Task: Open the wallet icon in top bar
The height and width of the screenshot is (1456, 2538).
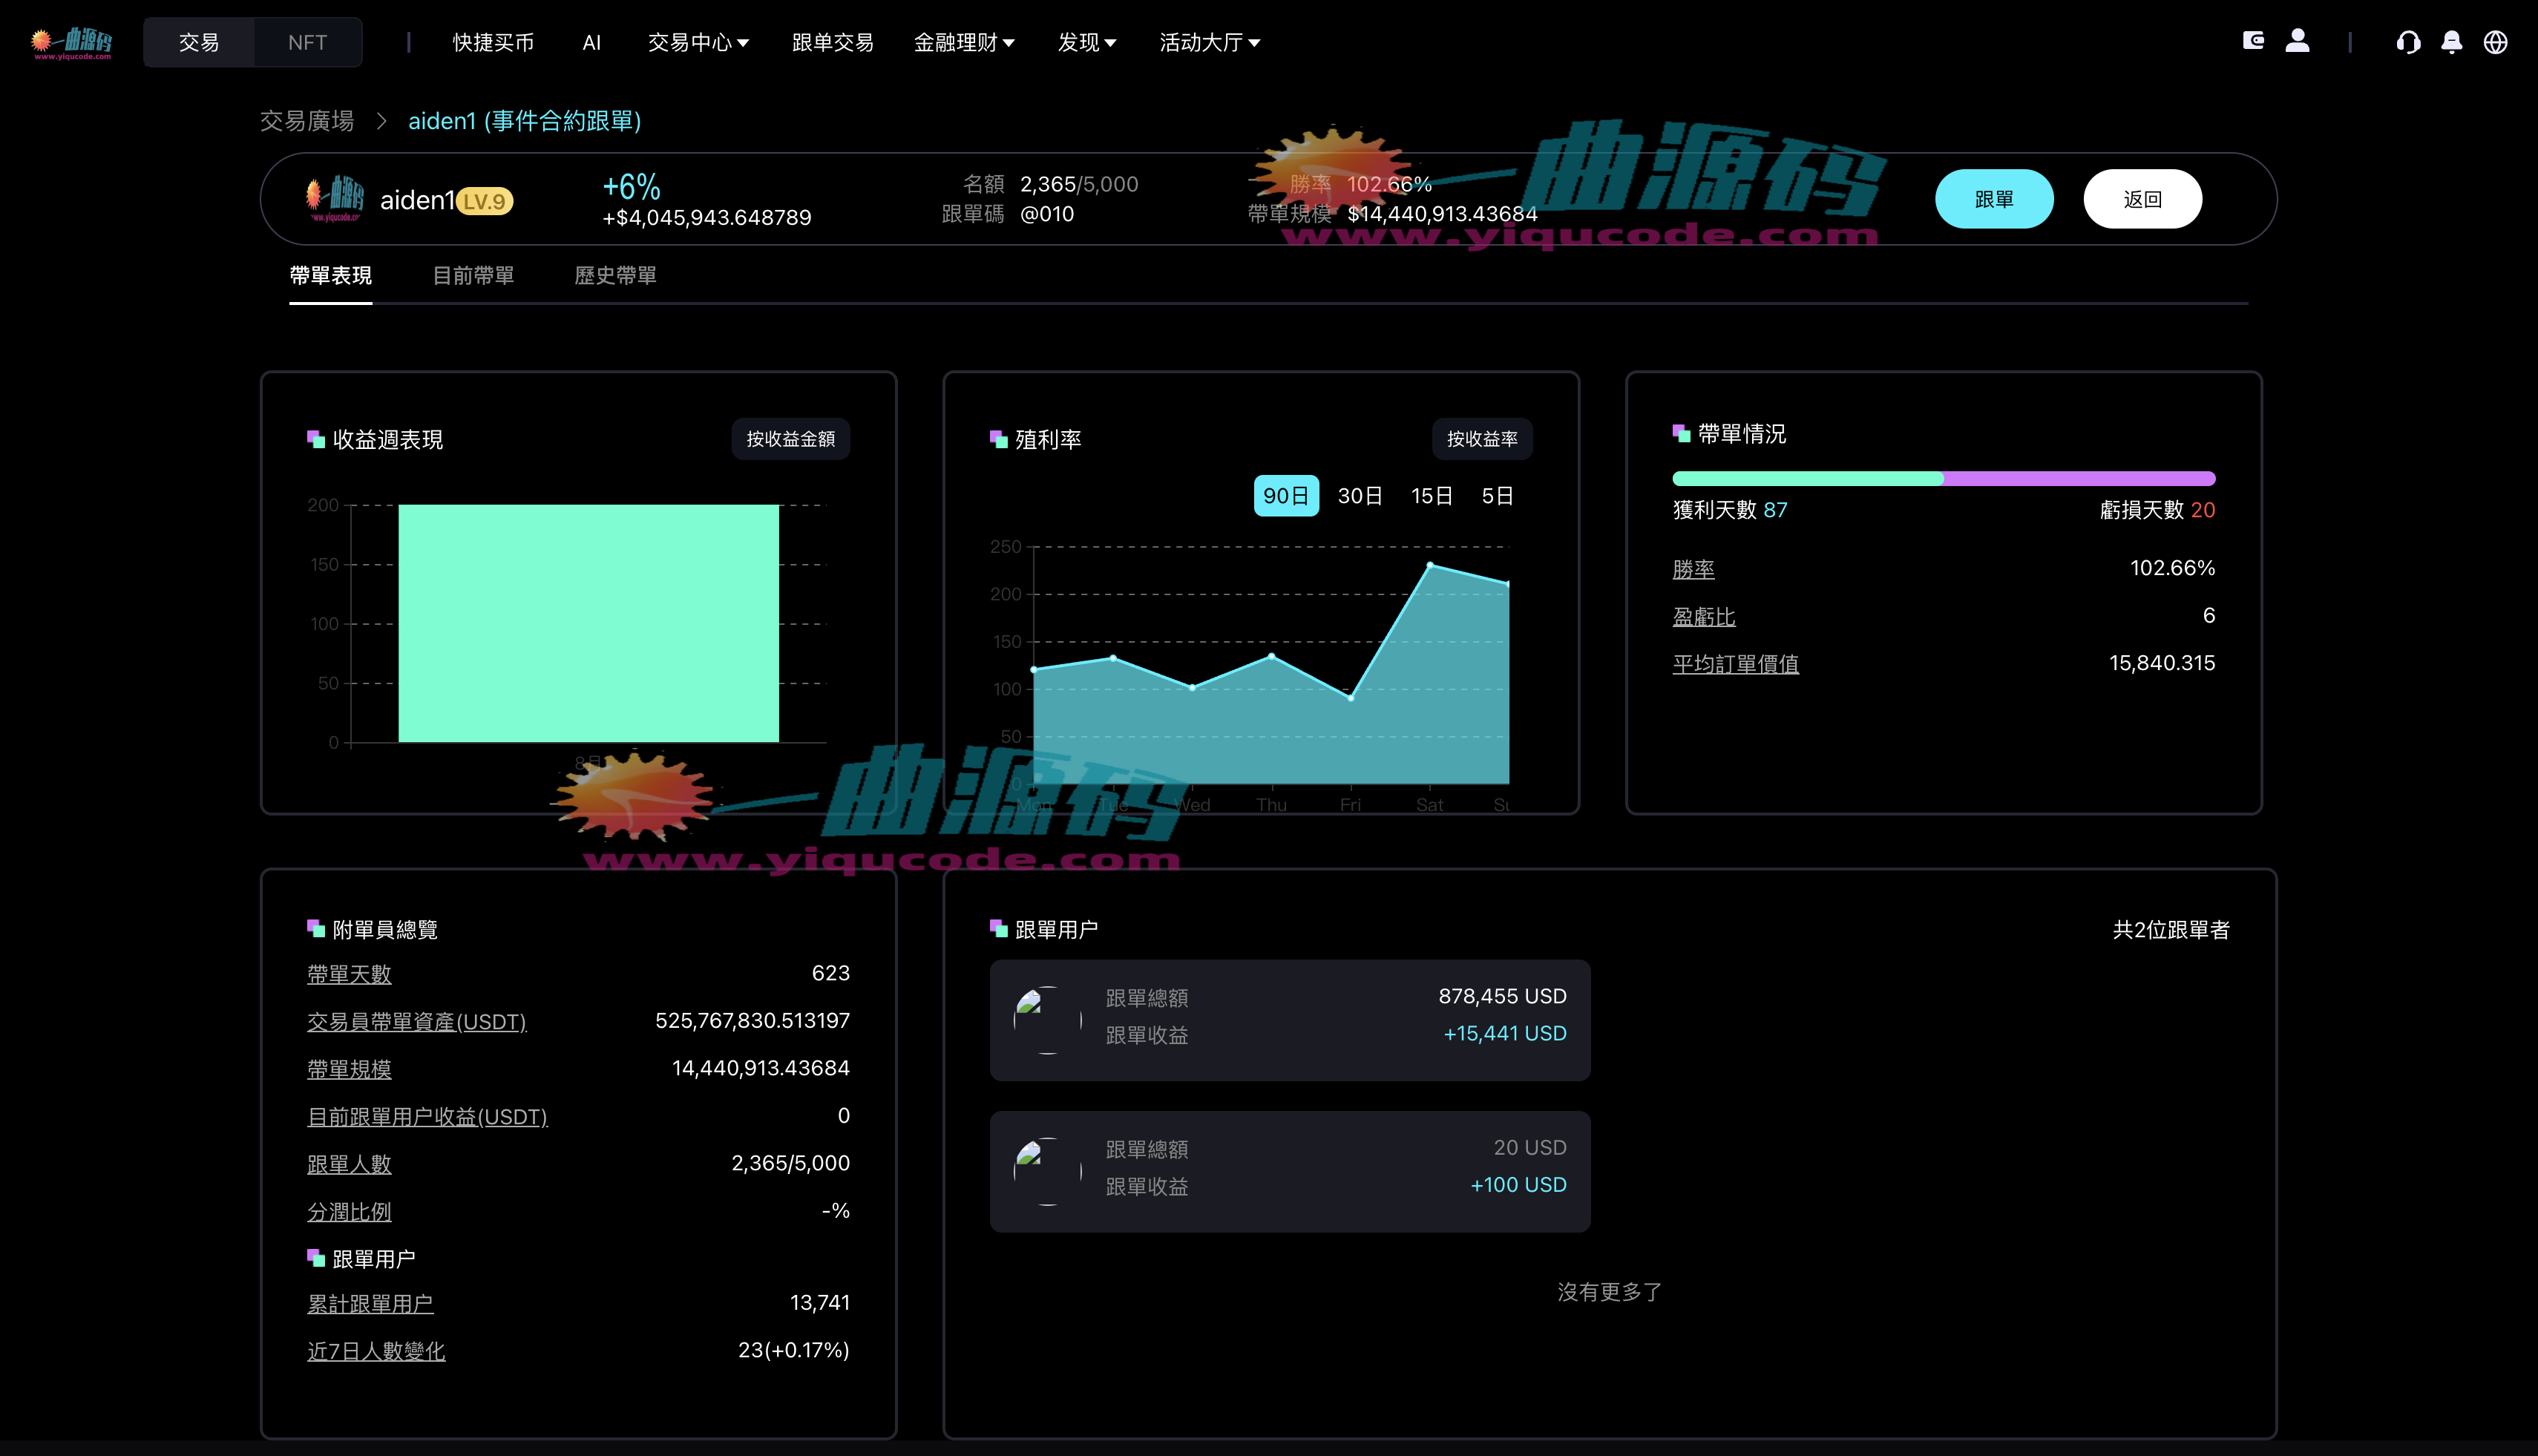Action: coord(2254,41)
